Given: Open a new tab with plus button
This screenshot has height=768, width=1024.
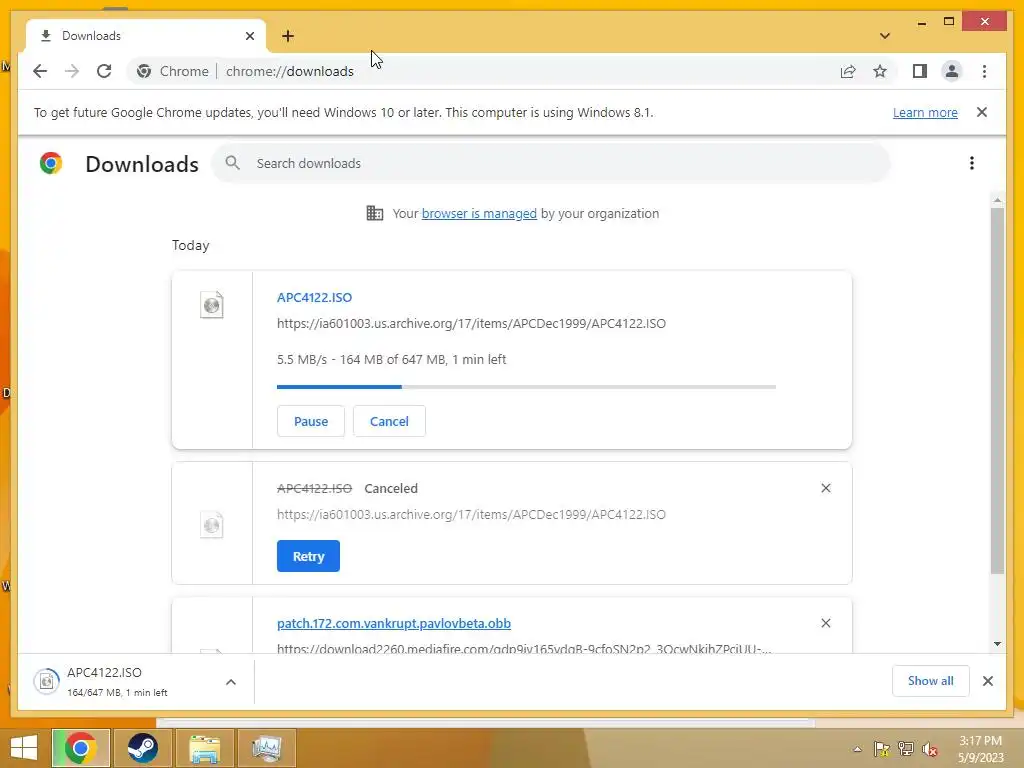Looking at the screenshot, I should coord(288,36).
